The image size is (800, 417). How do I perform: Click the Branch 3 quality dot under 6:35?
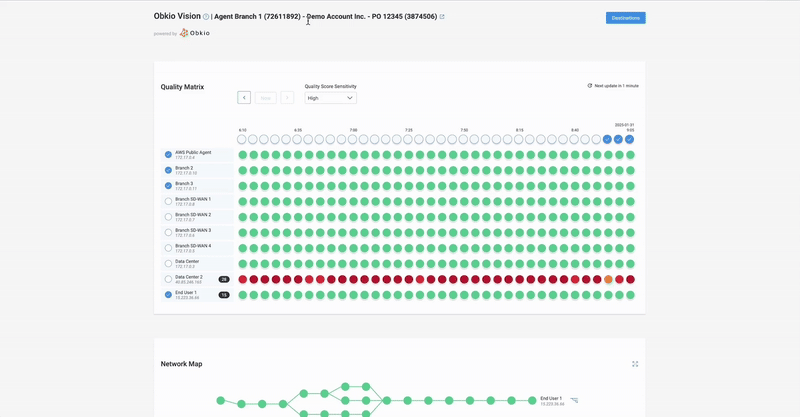pos(298,186)
